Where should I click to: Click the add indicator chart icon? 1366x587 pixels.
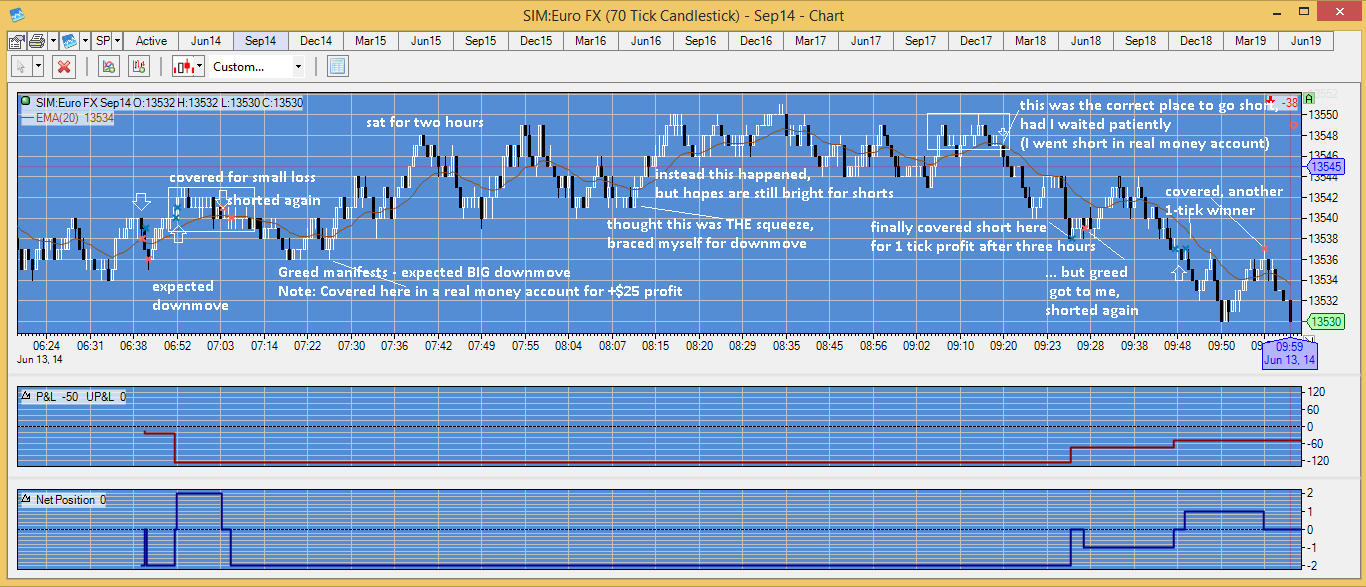pyautogui.click(x=110, y=67)
